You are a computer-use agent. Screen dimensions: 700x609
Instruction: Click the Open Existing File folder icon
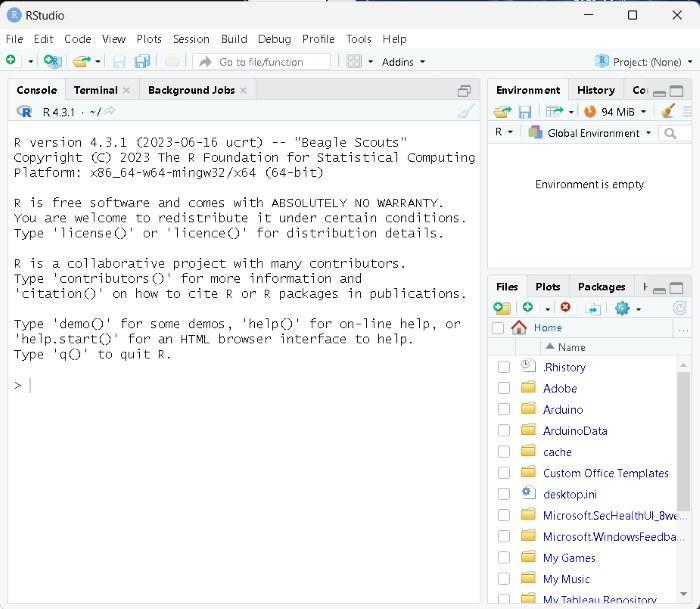pos(82,61)
